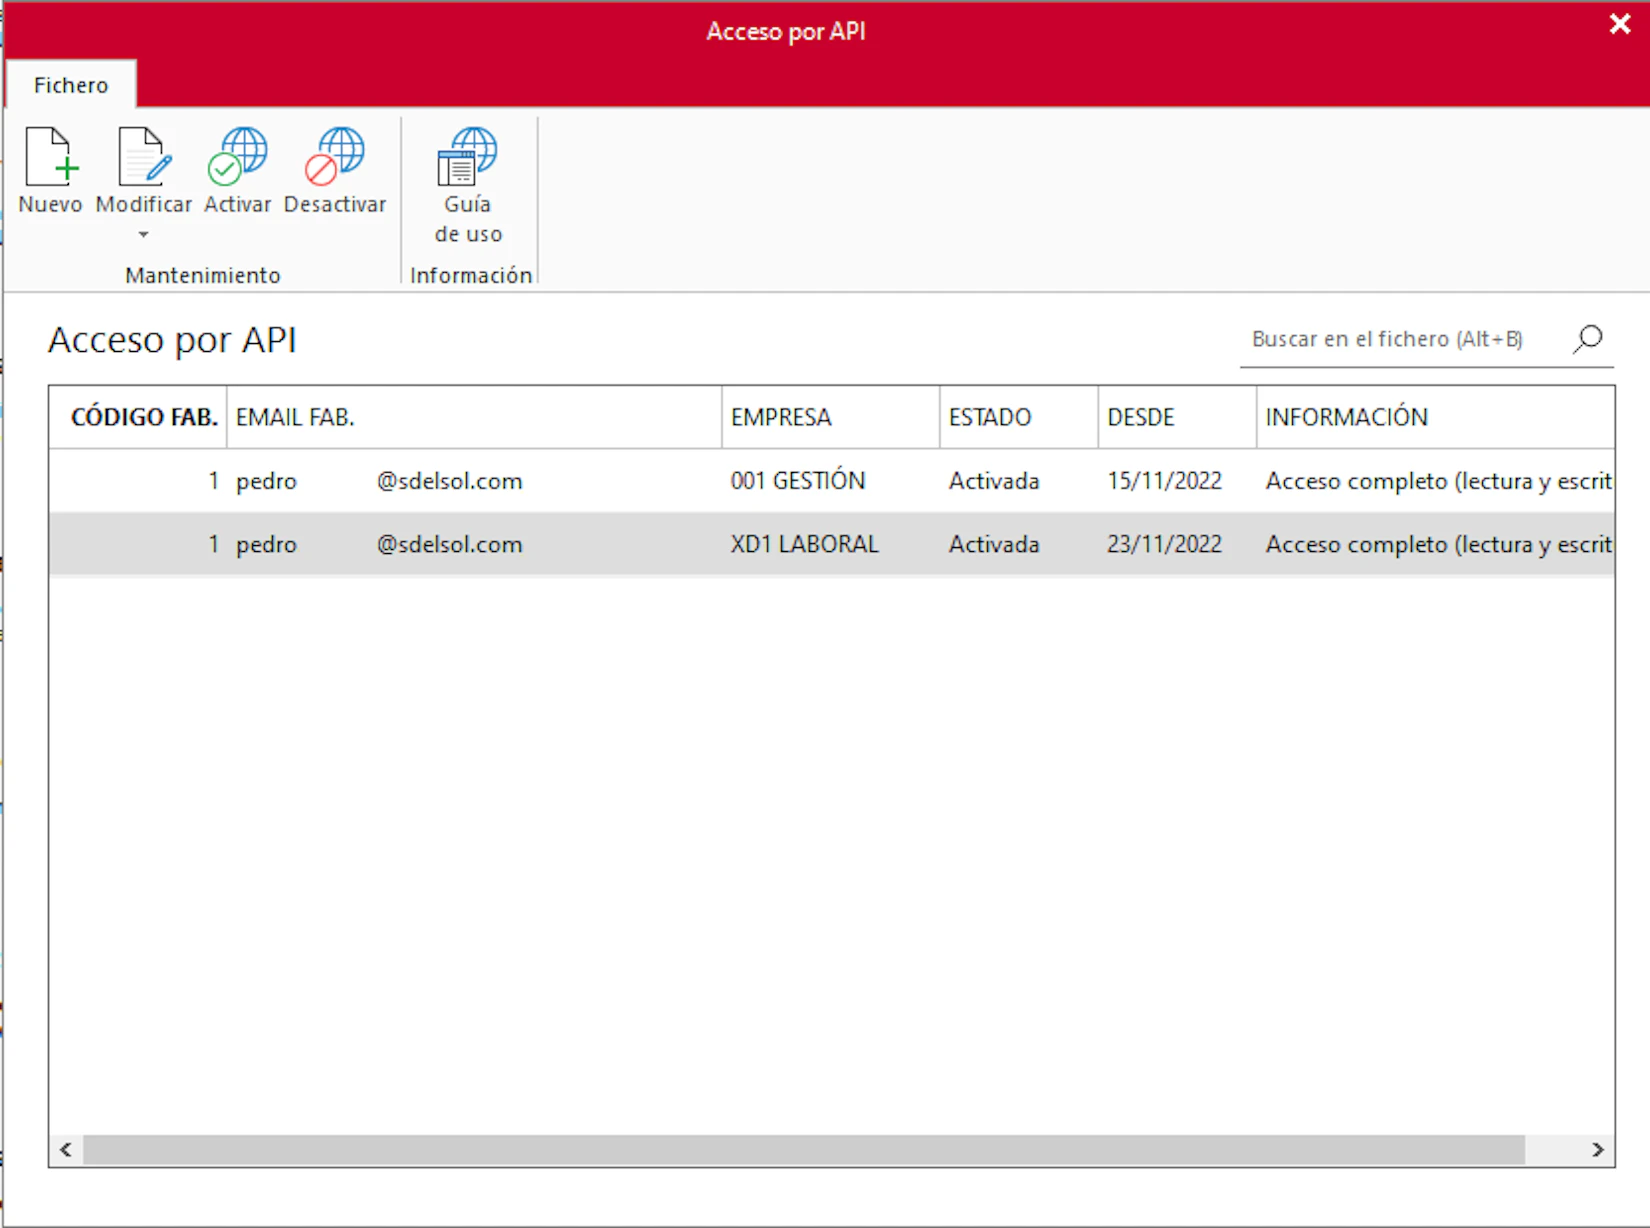Click the ESTADO column header
Viewport: 1650px width, 1228px height.
pyautogui.click(x=989, y=417)
